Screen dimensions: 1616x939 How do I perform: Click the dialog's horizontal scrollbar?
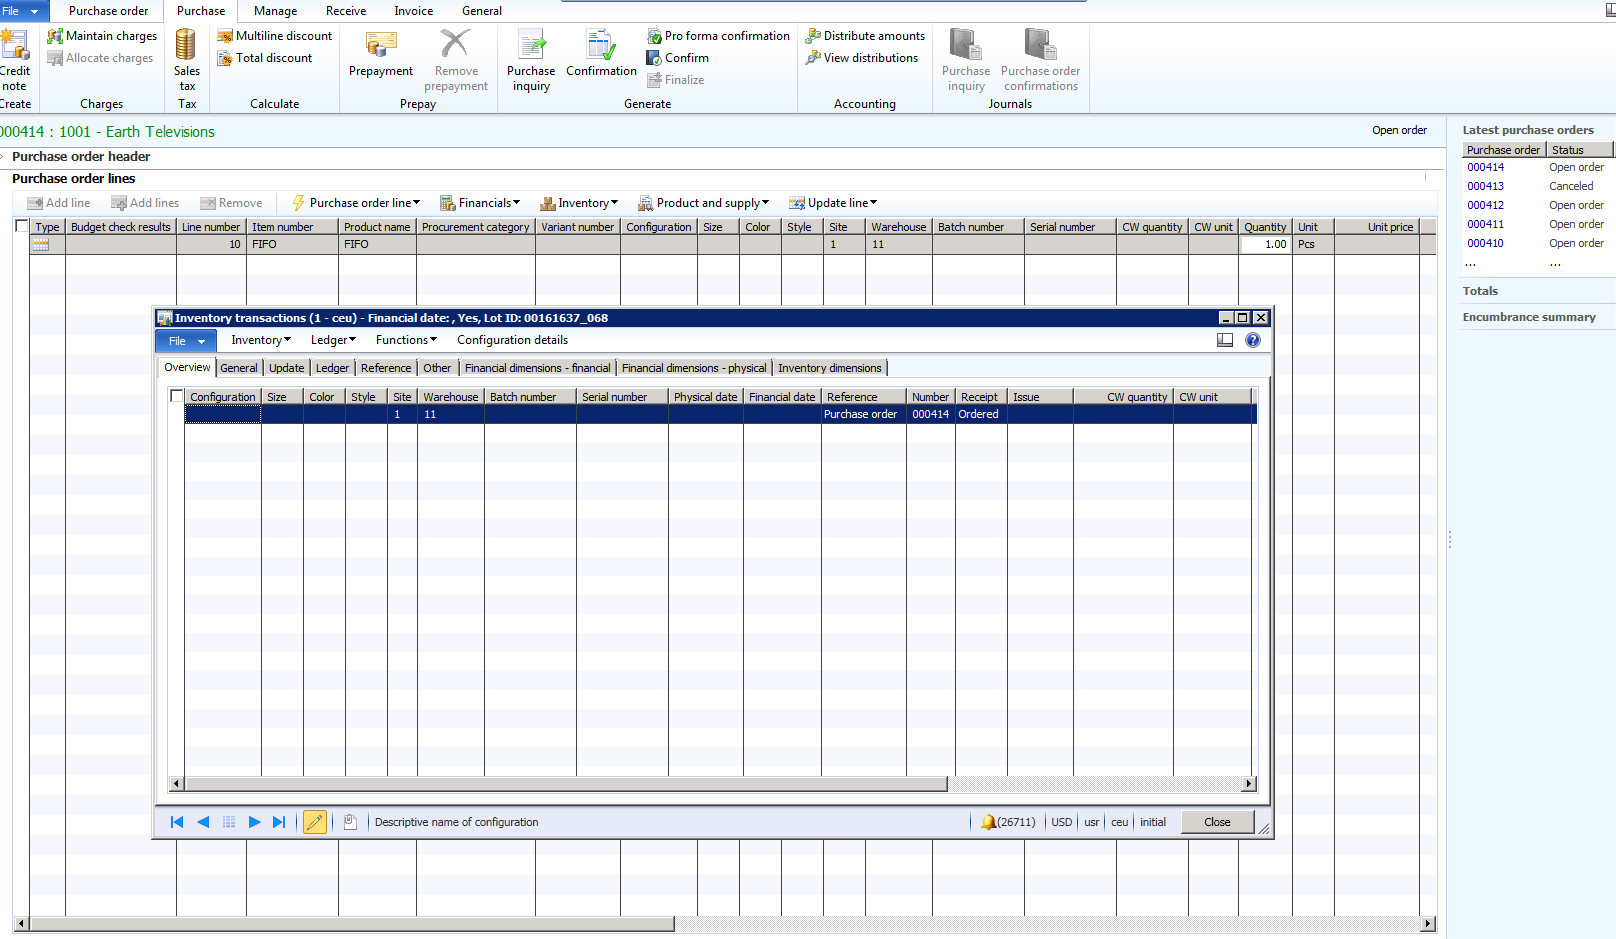566,784
